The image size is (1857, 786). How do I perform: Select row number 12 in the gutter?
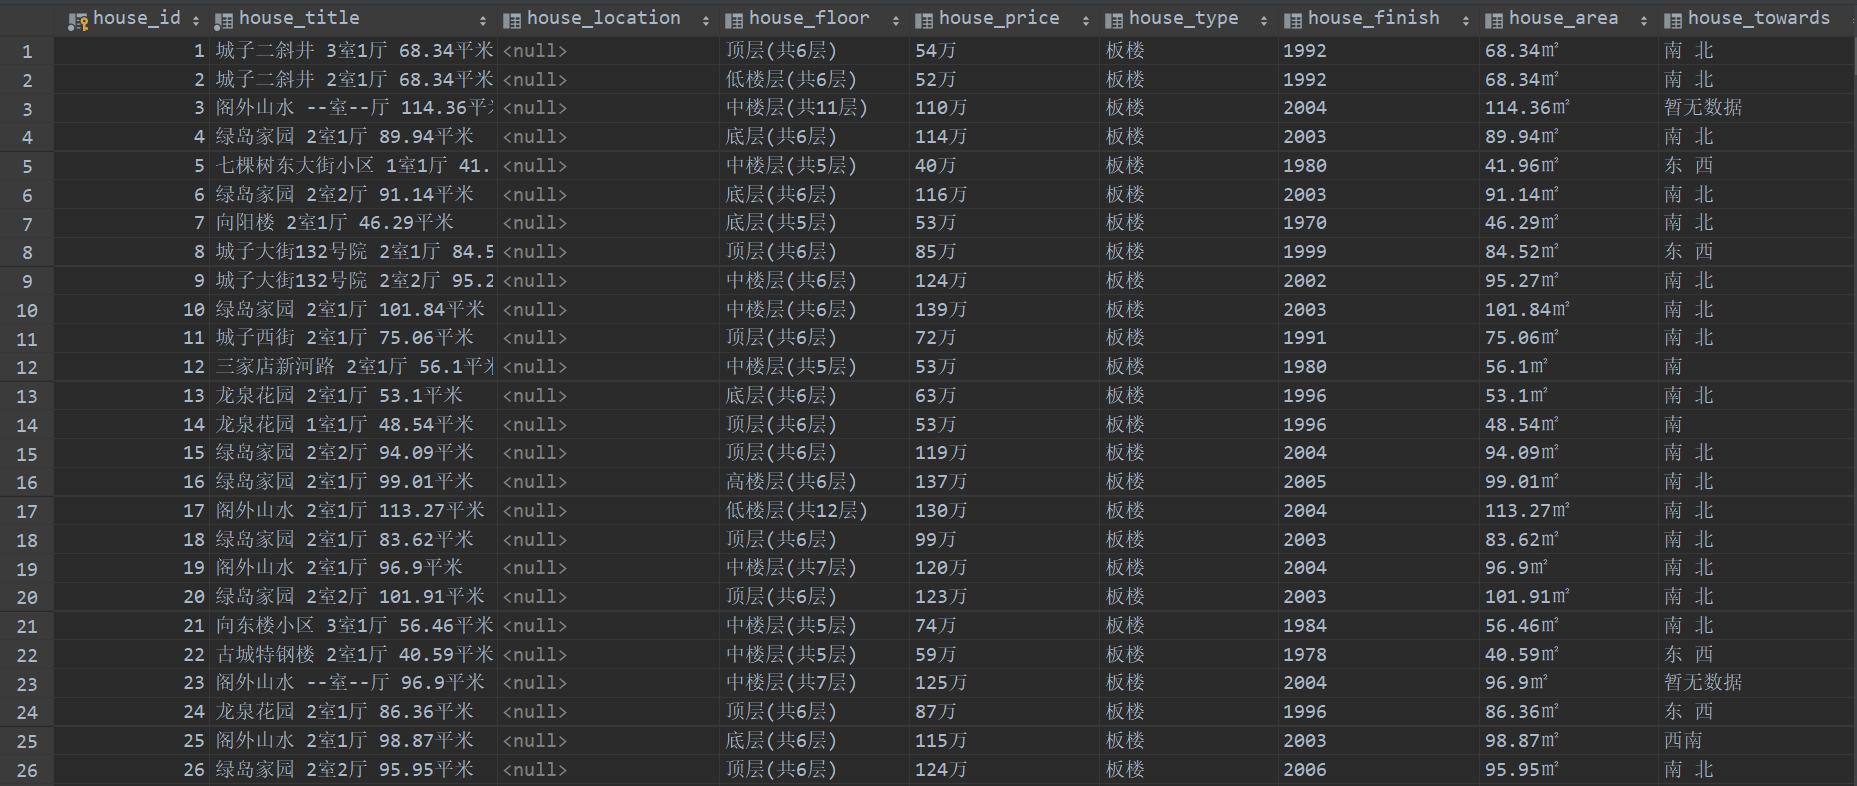(x=27, y=368)
